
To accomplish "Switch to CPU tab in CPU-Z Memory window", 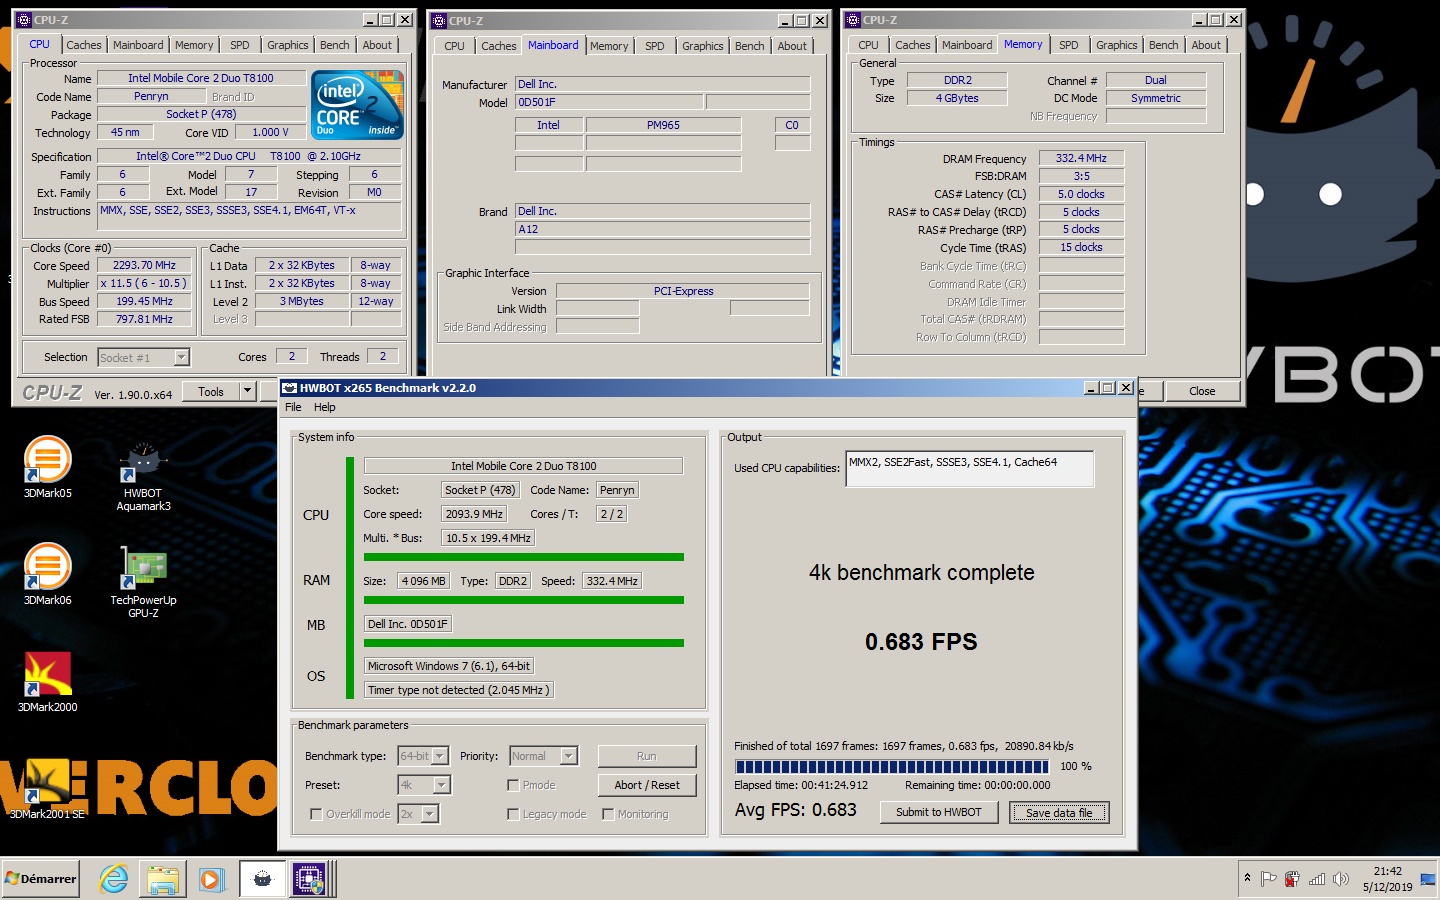I will pyautogui.click(x=868, y=45).
